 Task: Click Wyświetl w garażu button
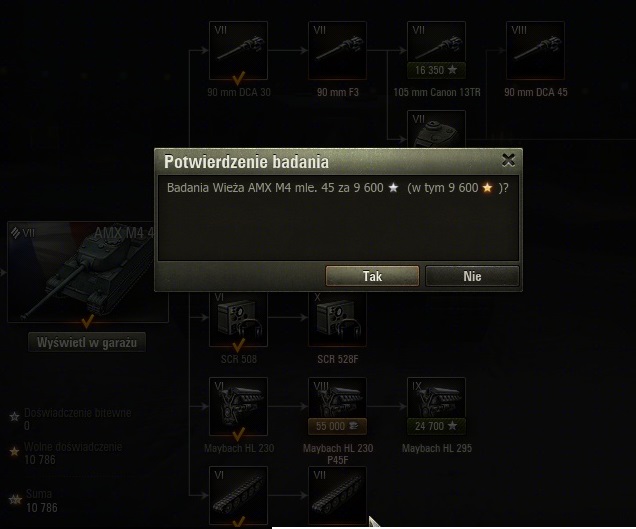pyautogui.click(x=87, y=342)
